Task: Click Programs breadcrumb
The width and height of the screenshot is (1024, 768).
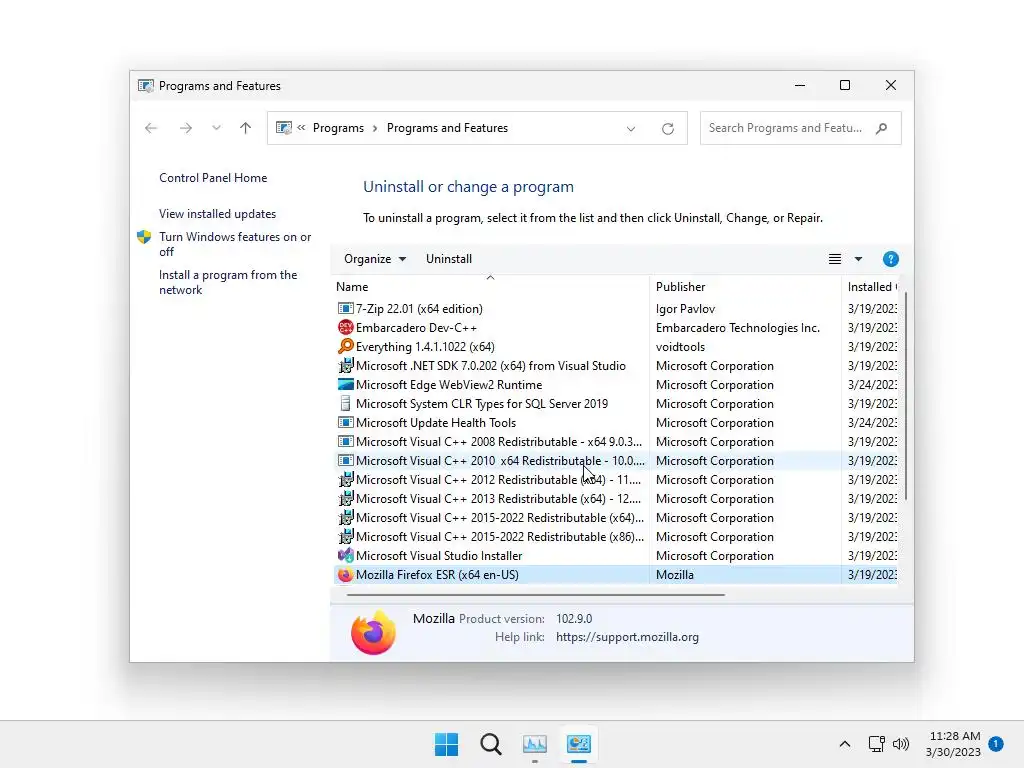Action: click(338, 128)
